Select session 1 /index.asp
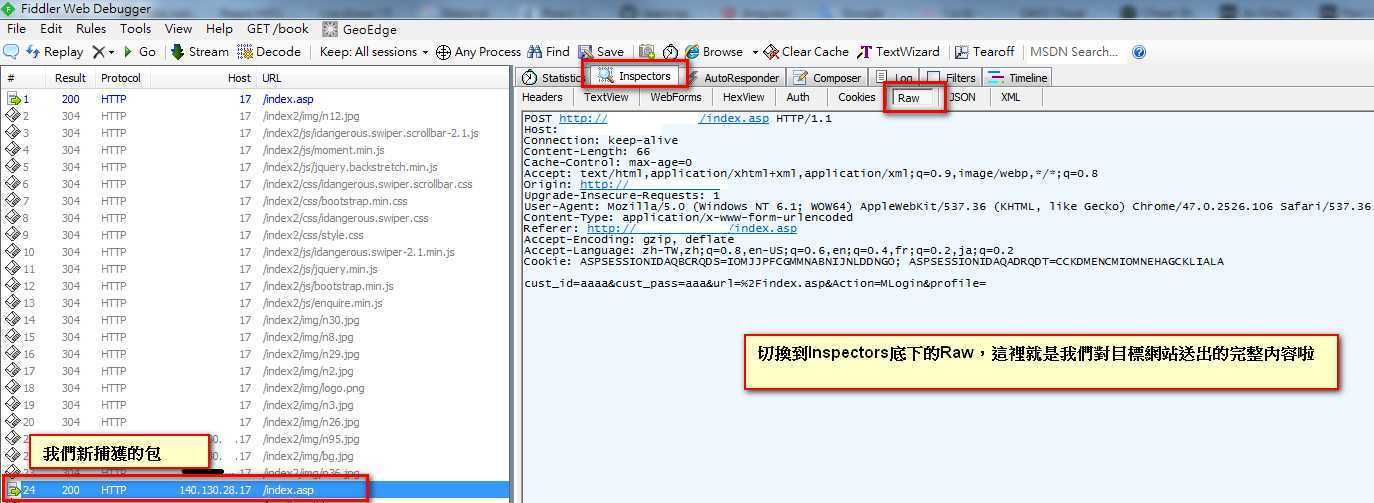1374x503 pixels. point(256,99)
